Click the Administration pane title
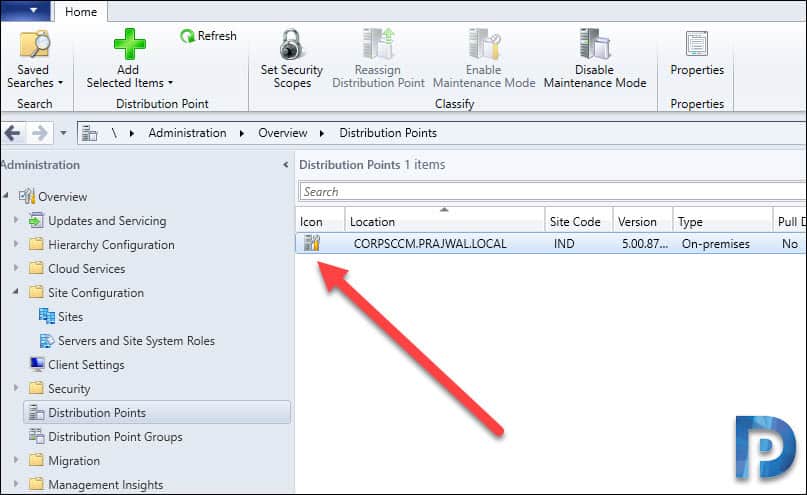This screenshot has width=807, height=495. tap(40, 165)
